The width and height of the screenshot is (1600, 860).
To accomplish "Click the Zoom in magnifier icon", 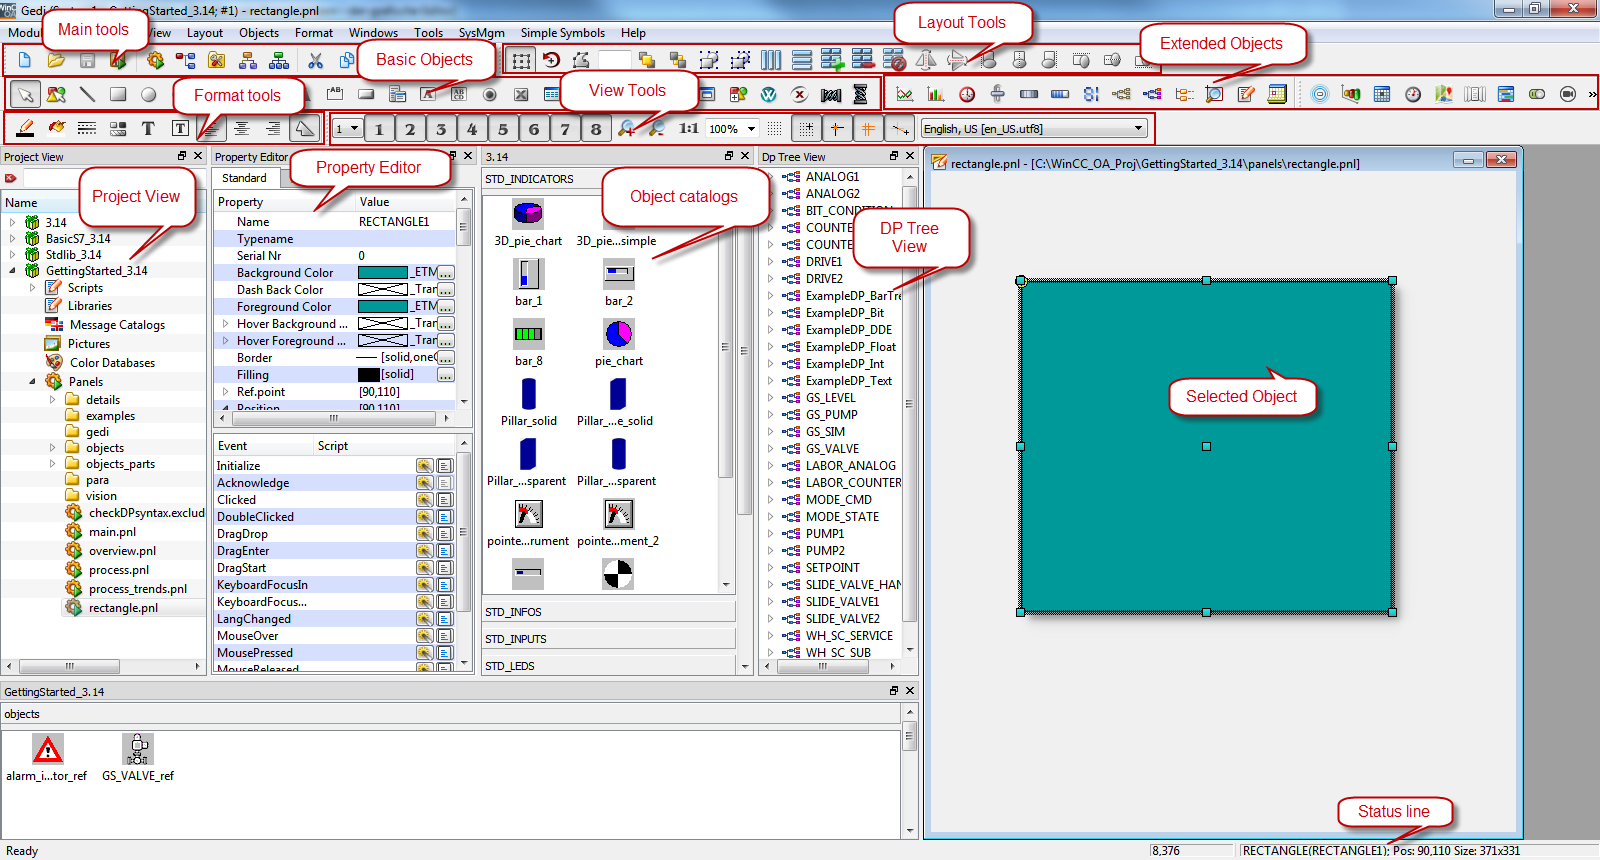I will [x=626, y=128].
